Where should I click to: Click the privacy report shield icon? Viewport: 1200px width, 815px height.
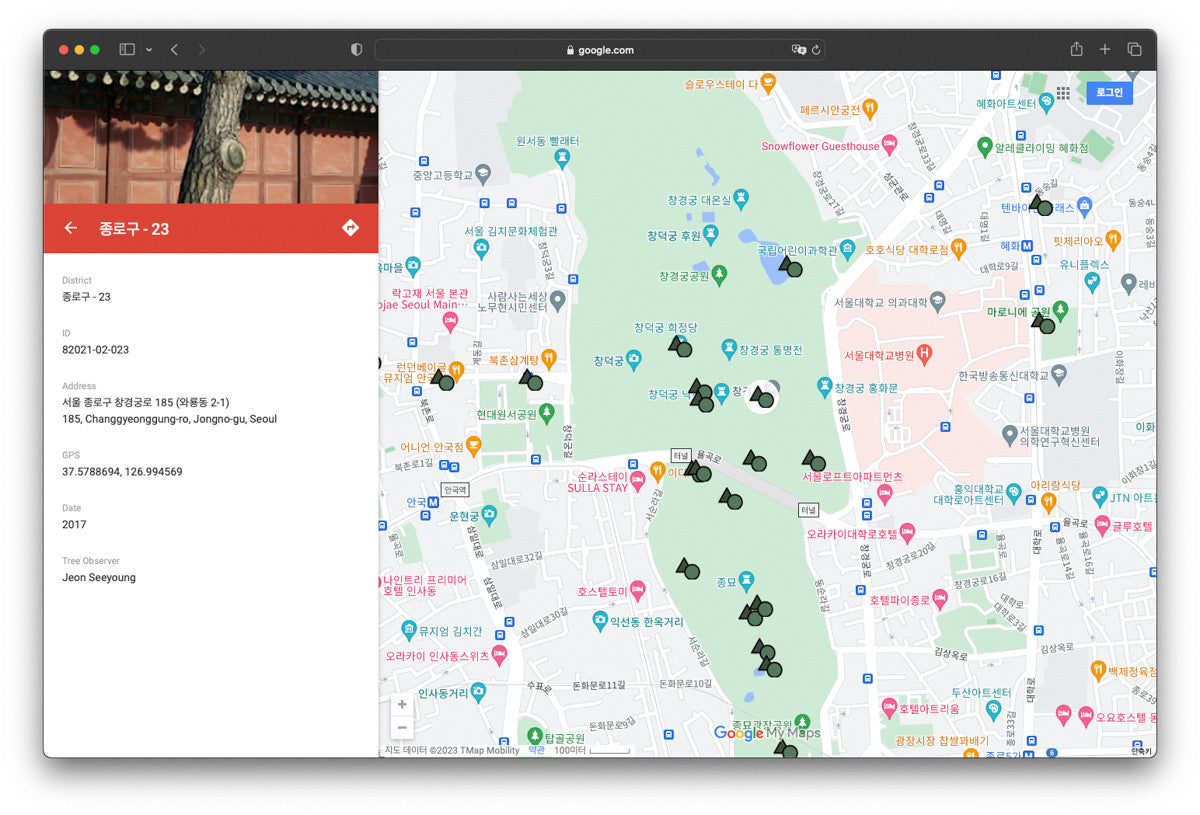(356, 49)
